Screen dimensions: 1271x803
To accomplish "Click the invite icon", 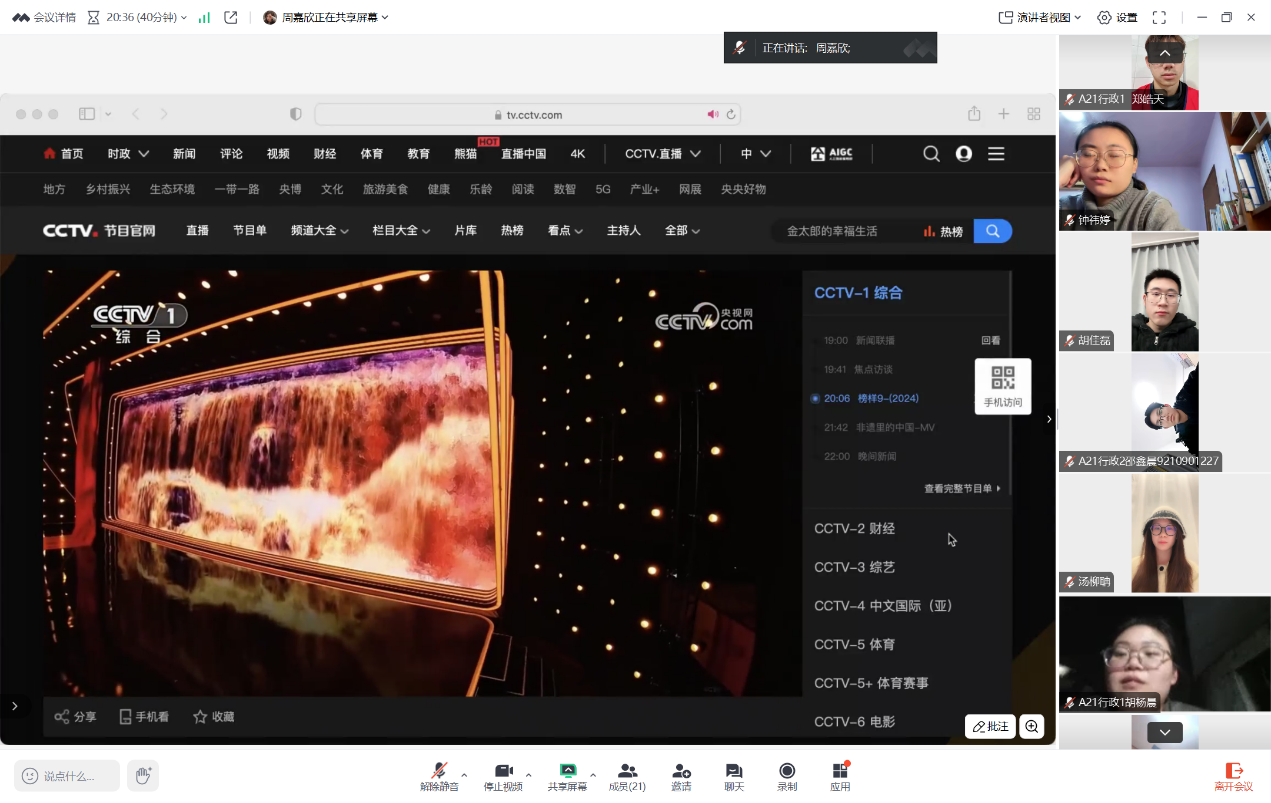I will coord(681,771).
